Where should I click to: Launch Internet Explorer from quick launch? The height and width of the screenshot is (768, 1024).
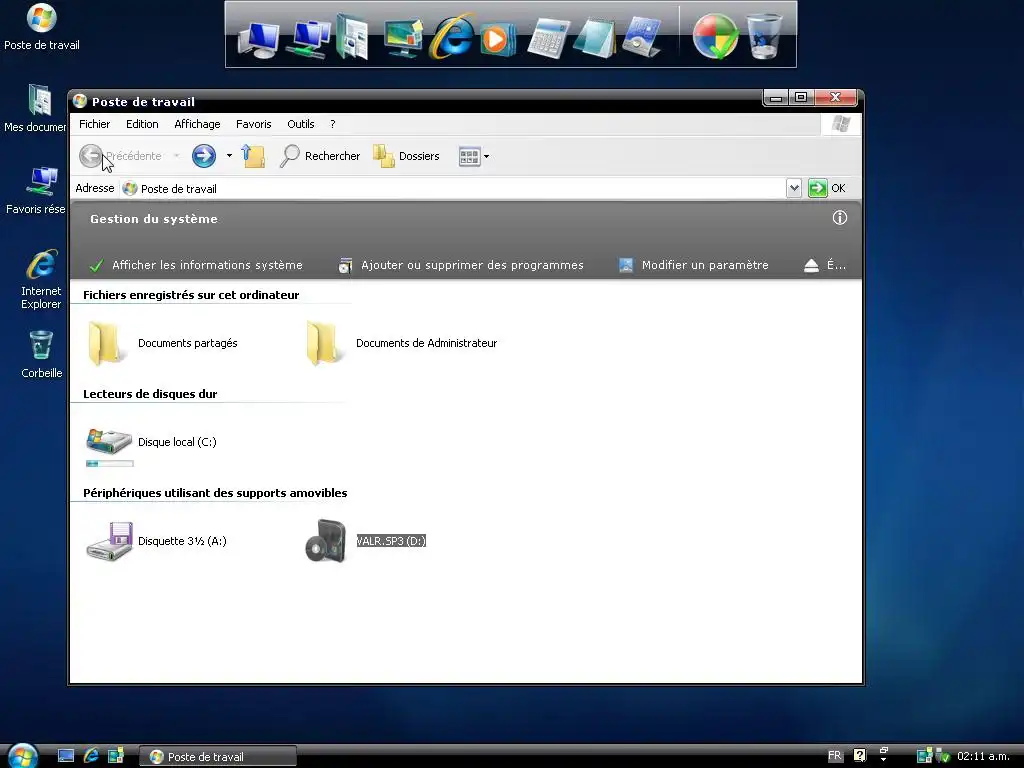pos(91,756)
